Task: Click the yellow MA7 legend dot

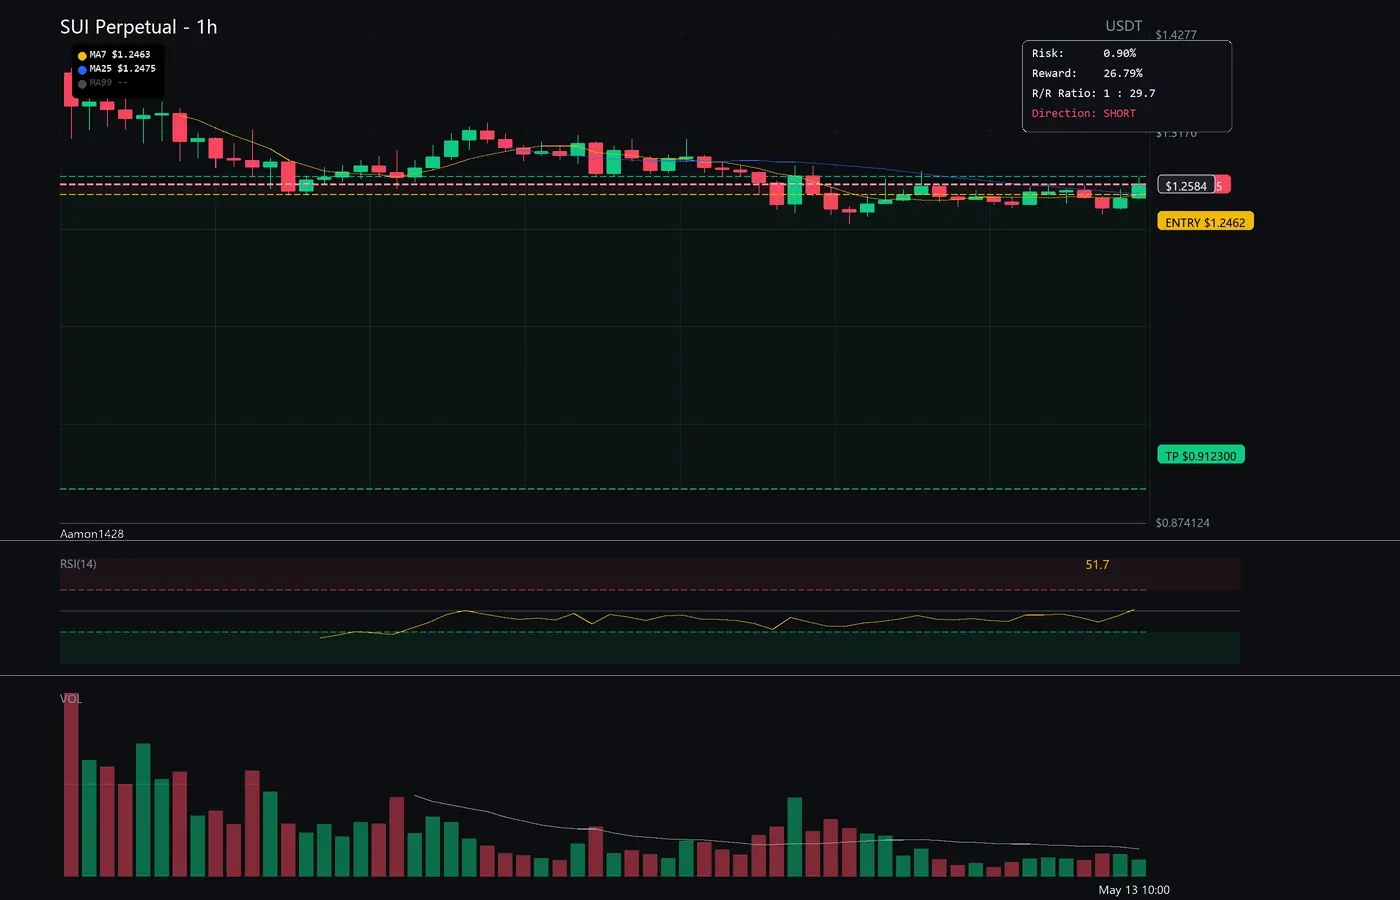Action: coord(82,56)
